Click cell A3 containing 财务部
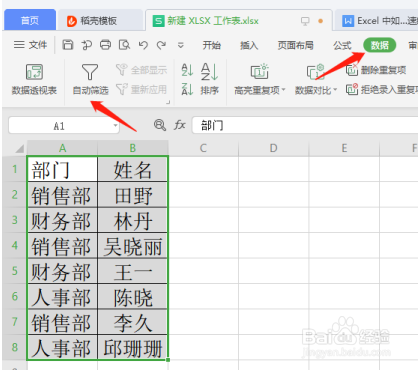 point(62,220)
